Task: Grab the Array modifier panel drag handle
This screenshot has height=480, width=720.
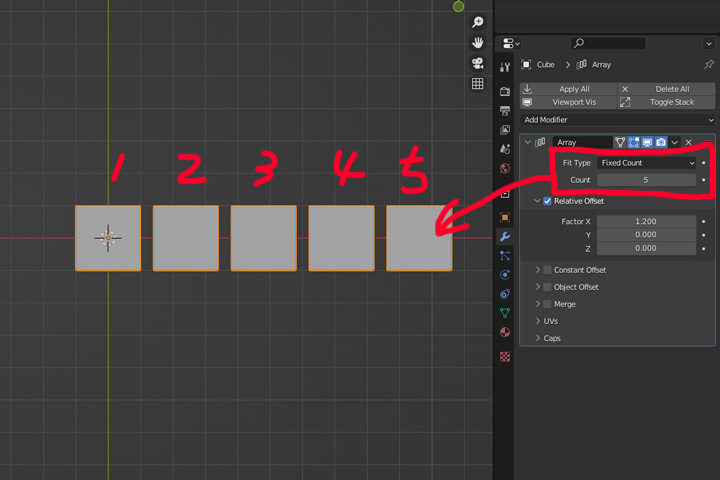Action: 707,141
